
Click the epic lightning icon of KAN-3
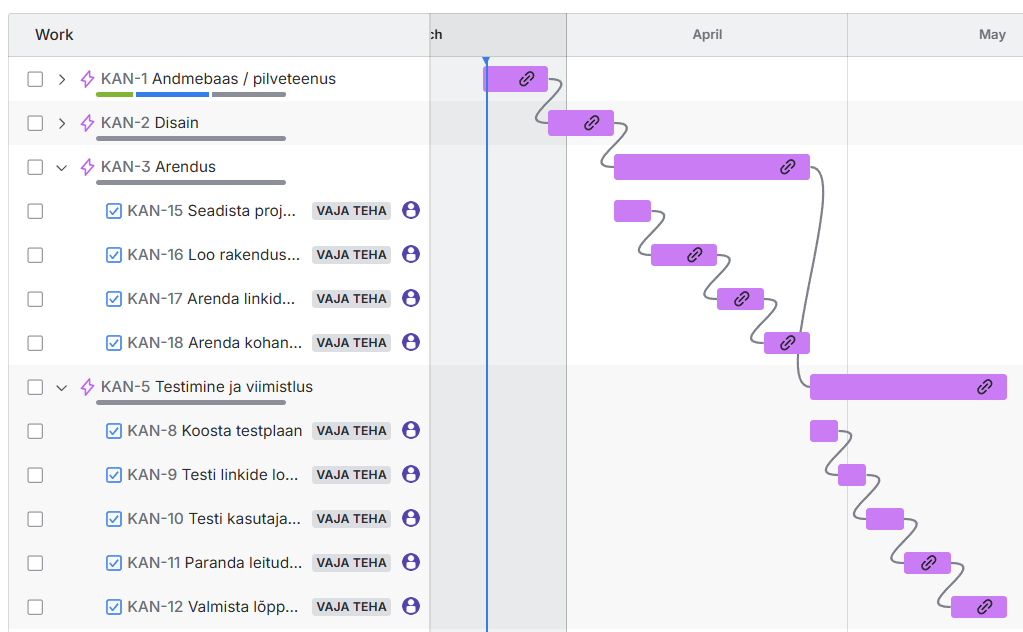tap(87, 167)
